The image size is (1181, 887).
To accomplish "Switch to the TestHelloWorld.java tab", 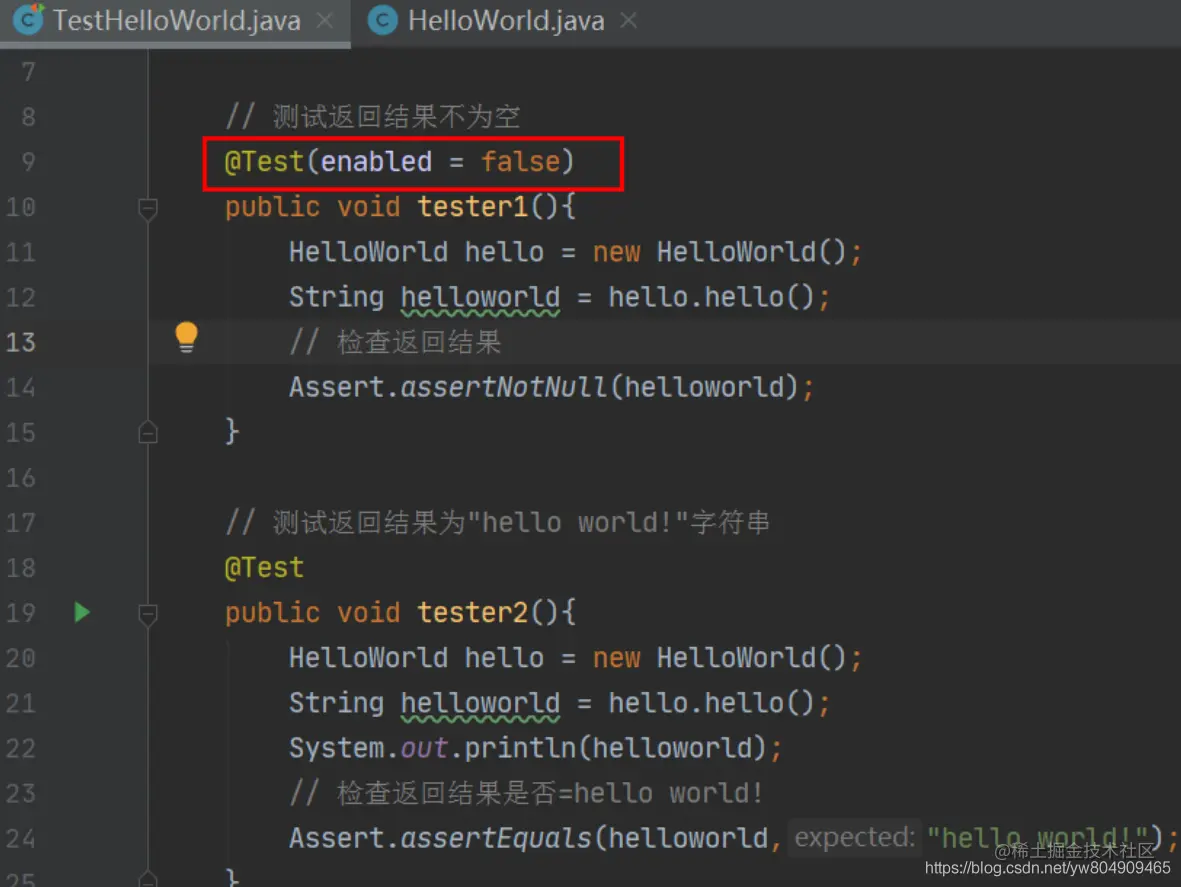I will (175, 21).
